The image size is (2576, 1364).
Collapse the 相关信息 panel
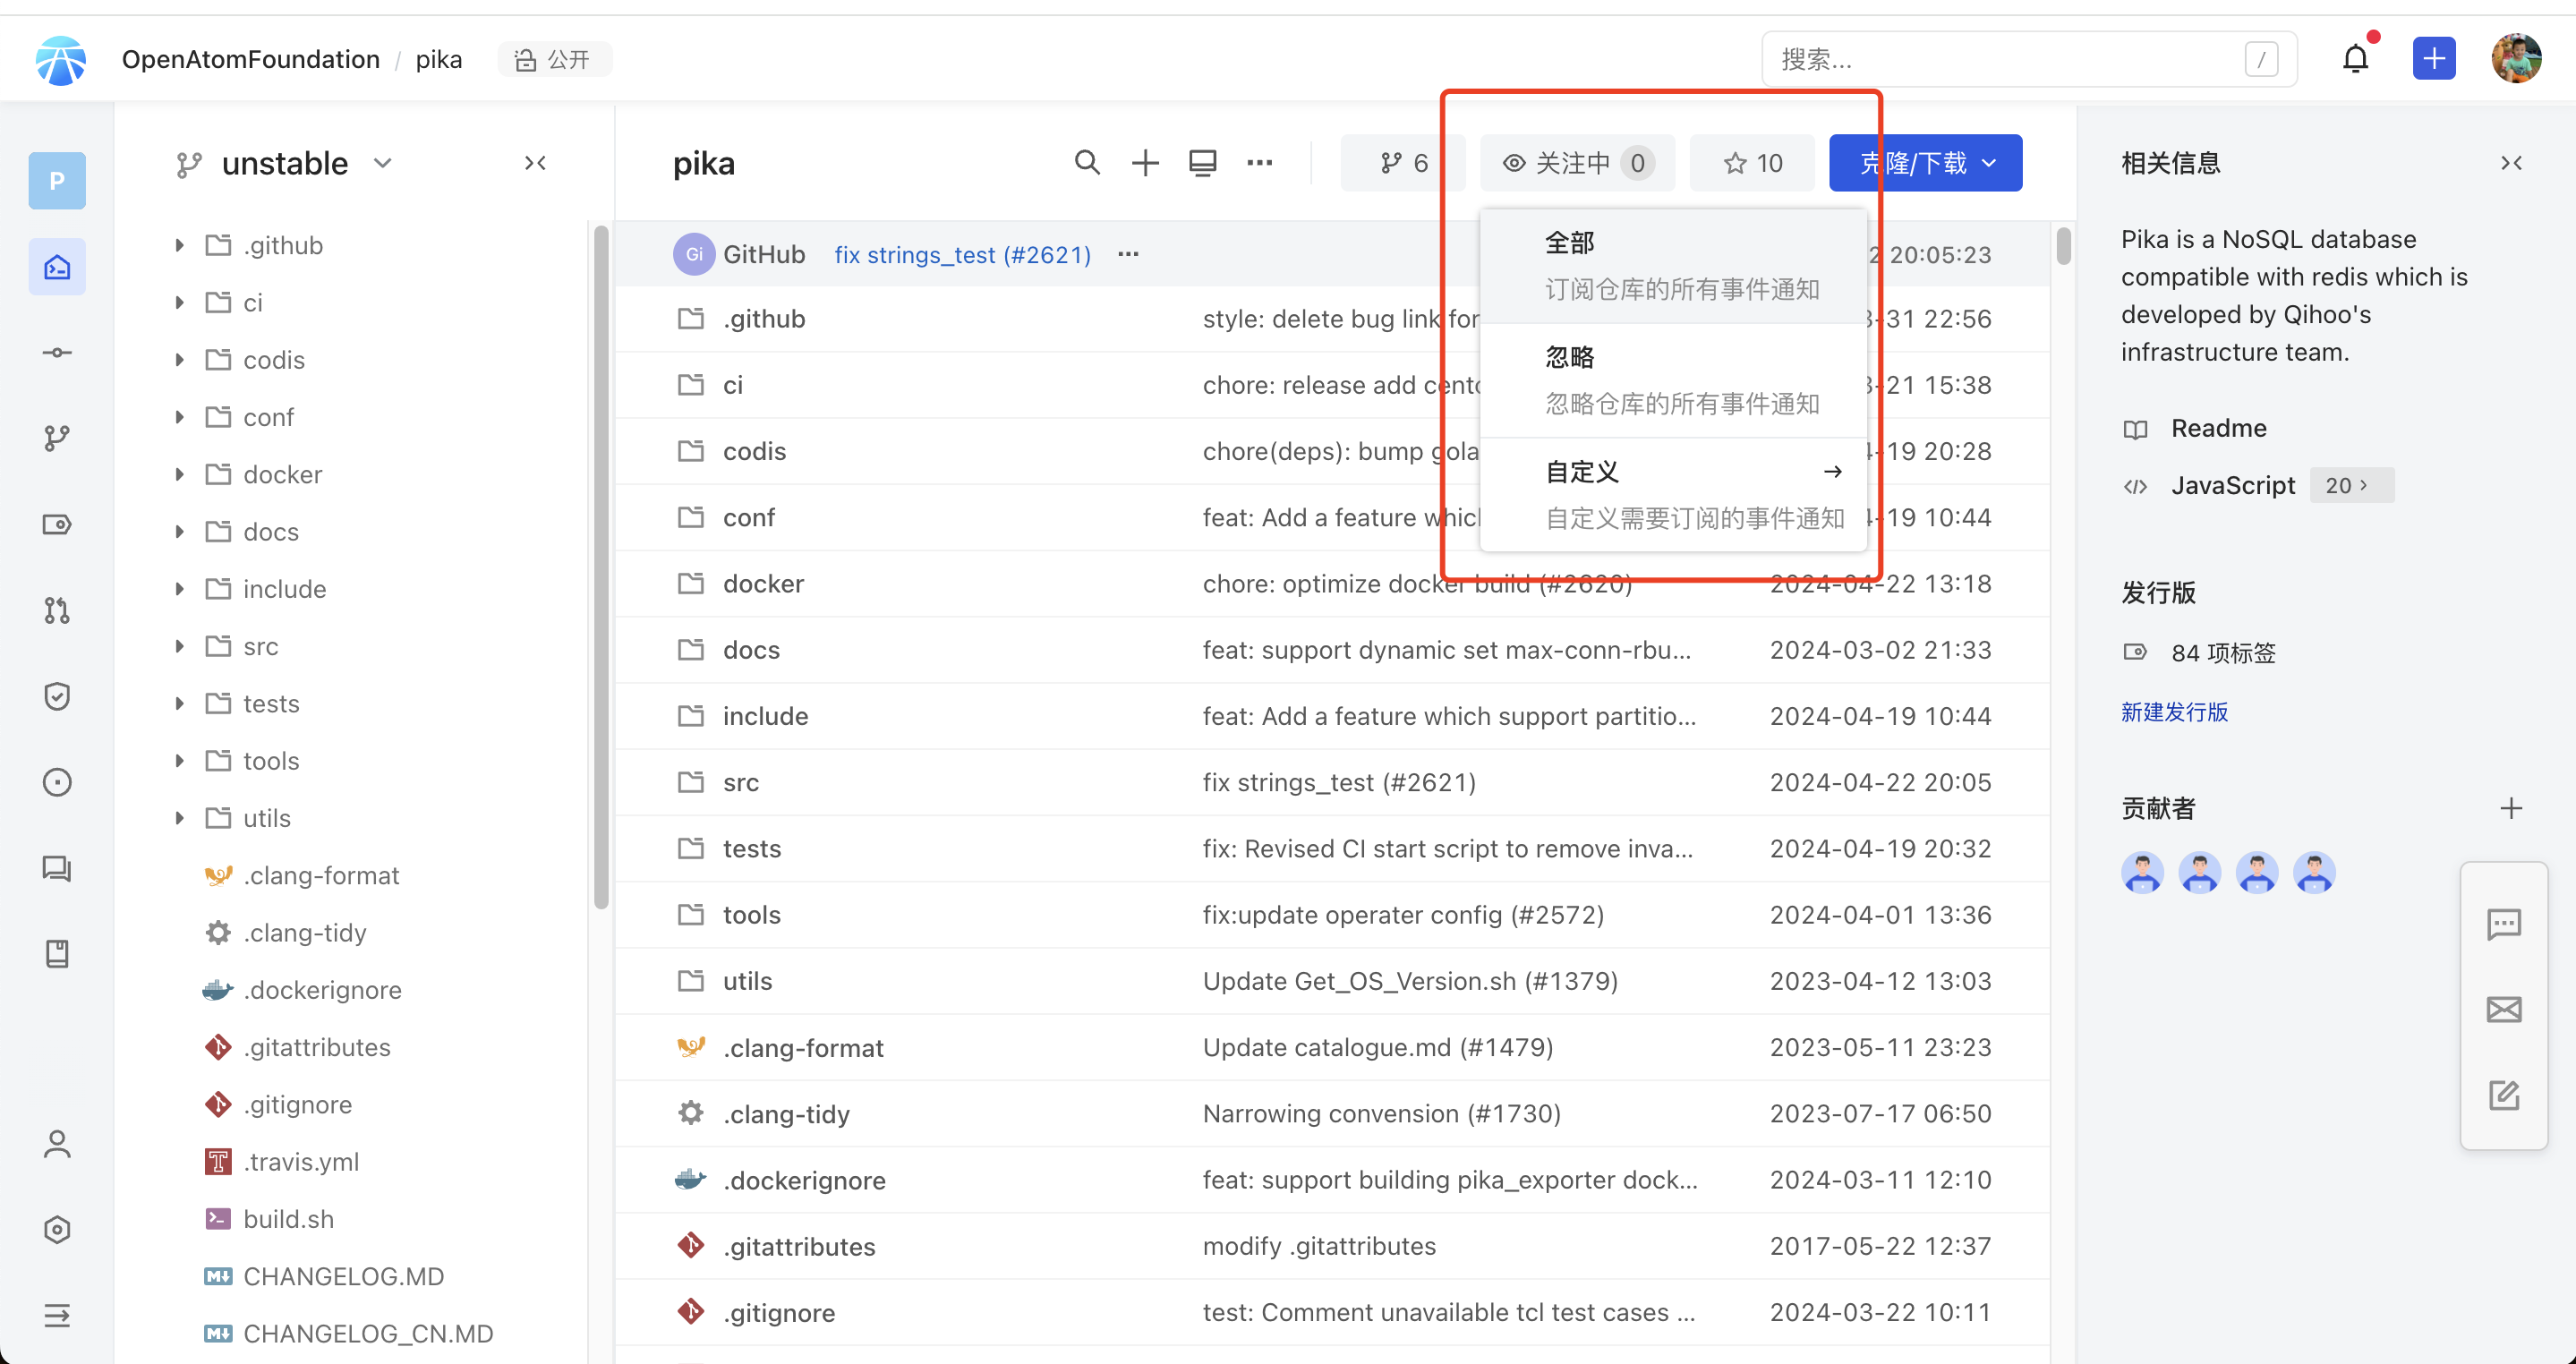tap(2510, 162)
